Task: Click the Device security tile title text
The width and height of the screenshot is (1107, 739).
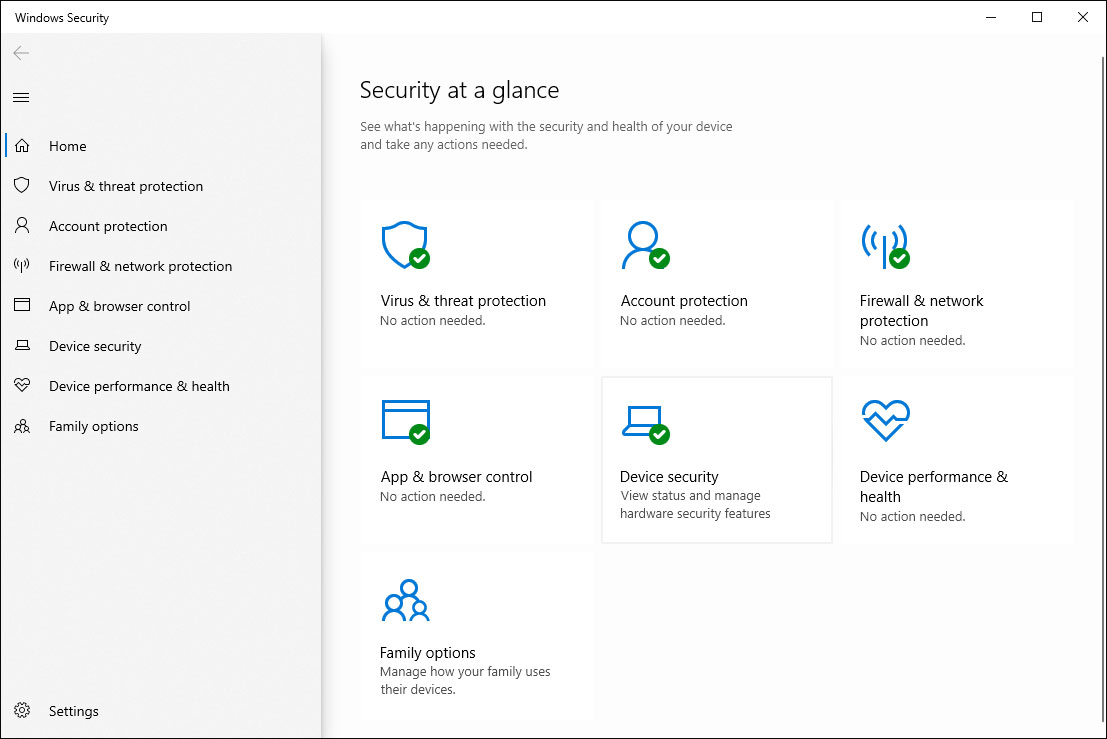Action: 669,477
